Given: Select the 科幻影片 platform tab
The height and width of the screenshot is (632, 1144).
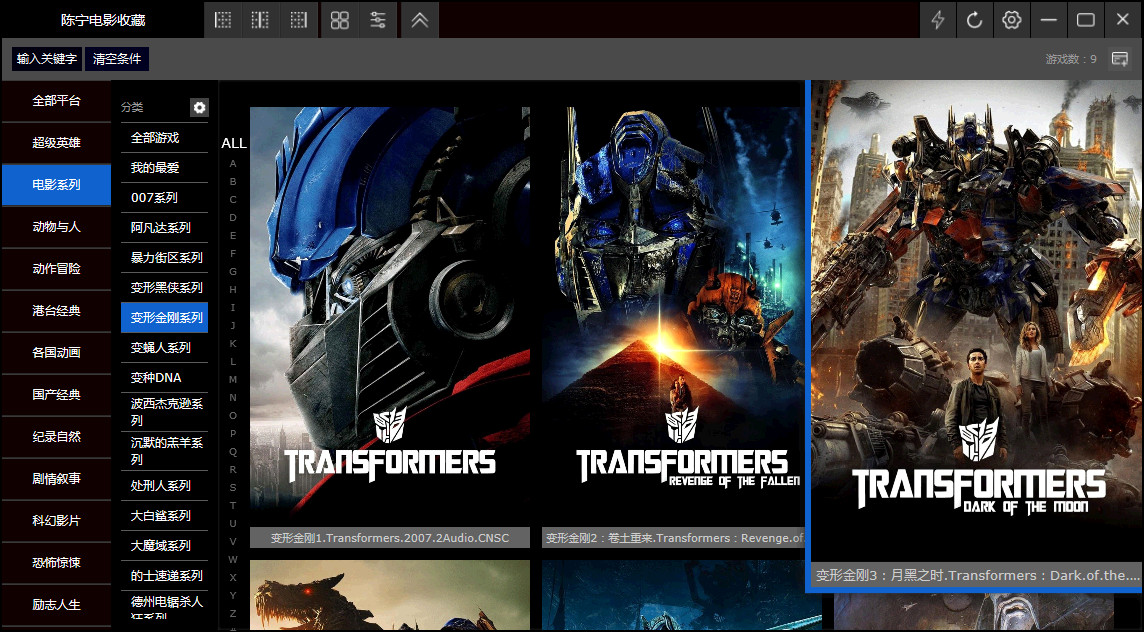Looking at the screenshot, I should pyautogui.click(x=56, y=521).
